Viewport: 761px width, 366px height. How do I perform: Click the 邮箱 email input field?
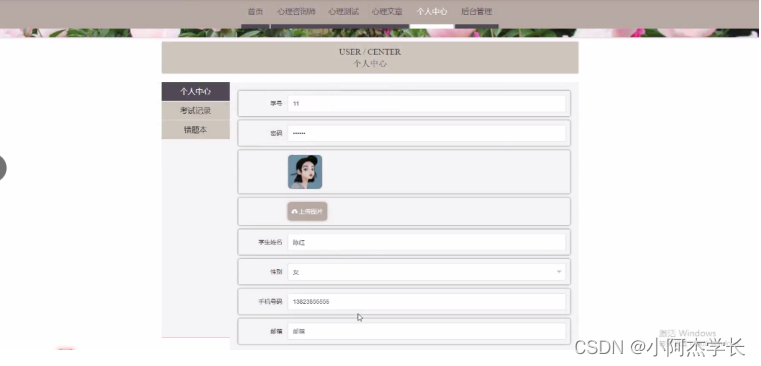click(427, 332)
